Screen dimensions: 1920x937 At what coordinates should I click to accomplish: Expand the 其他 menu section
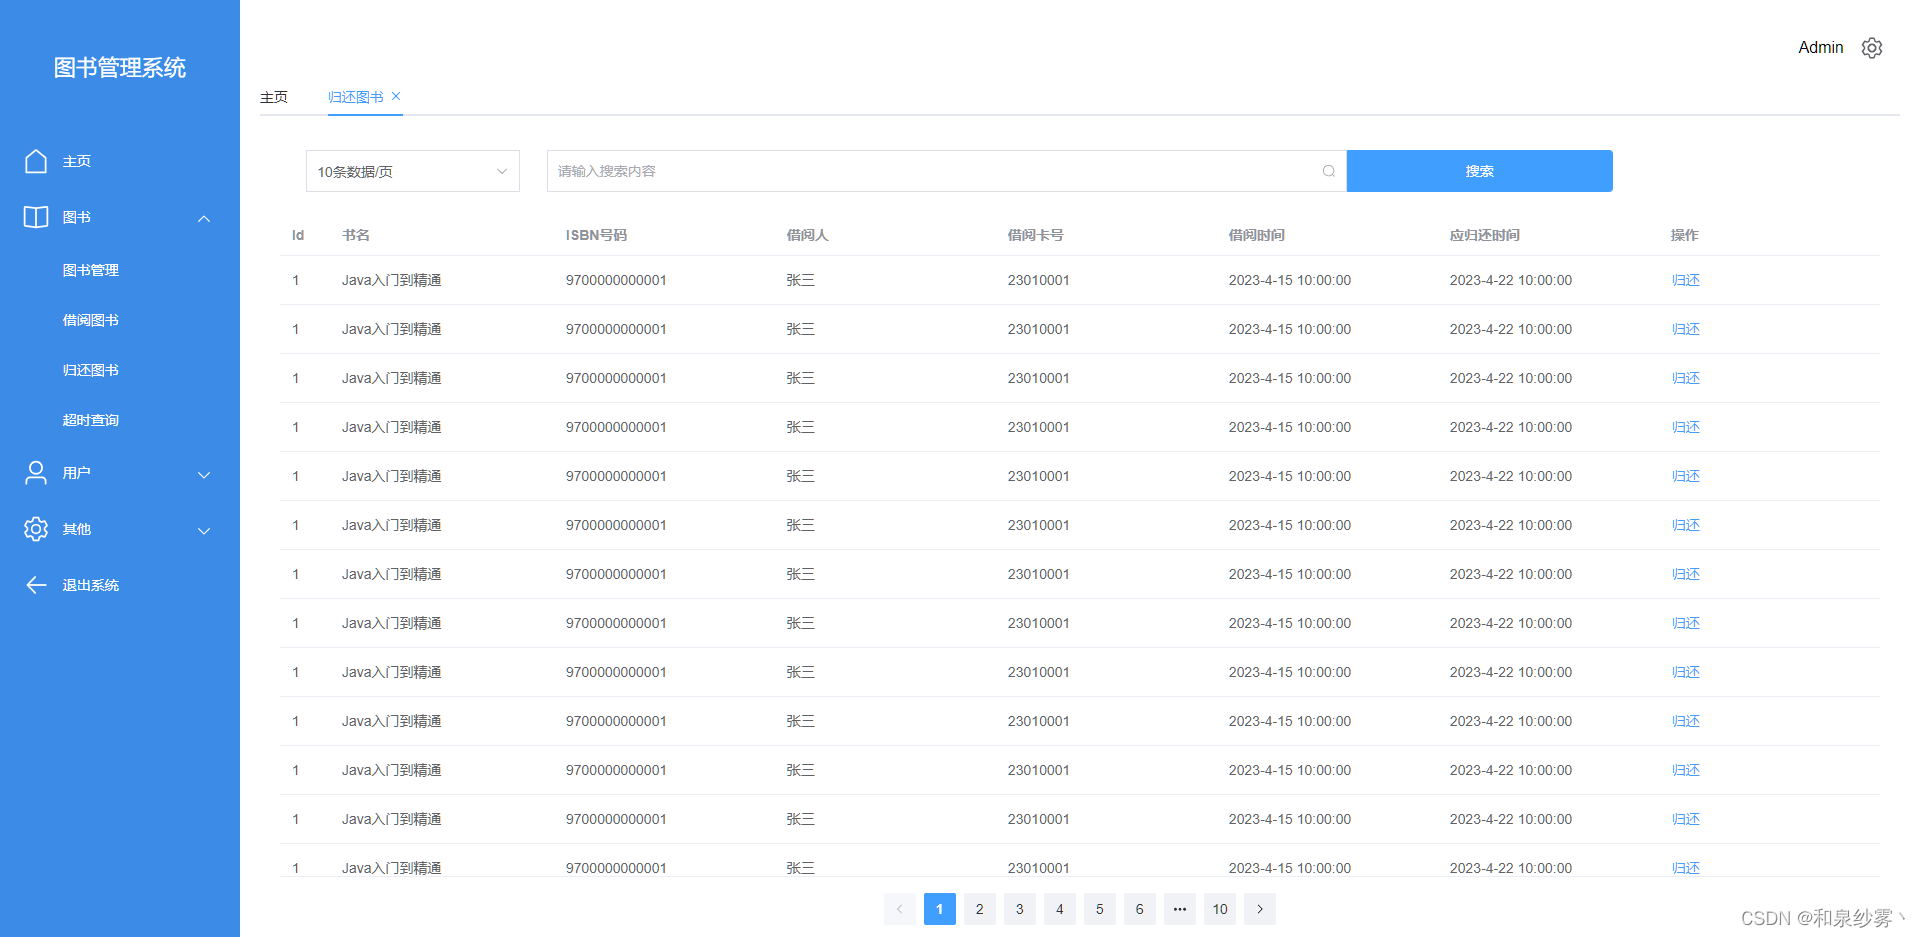[204, 530]
